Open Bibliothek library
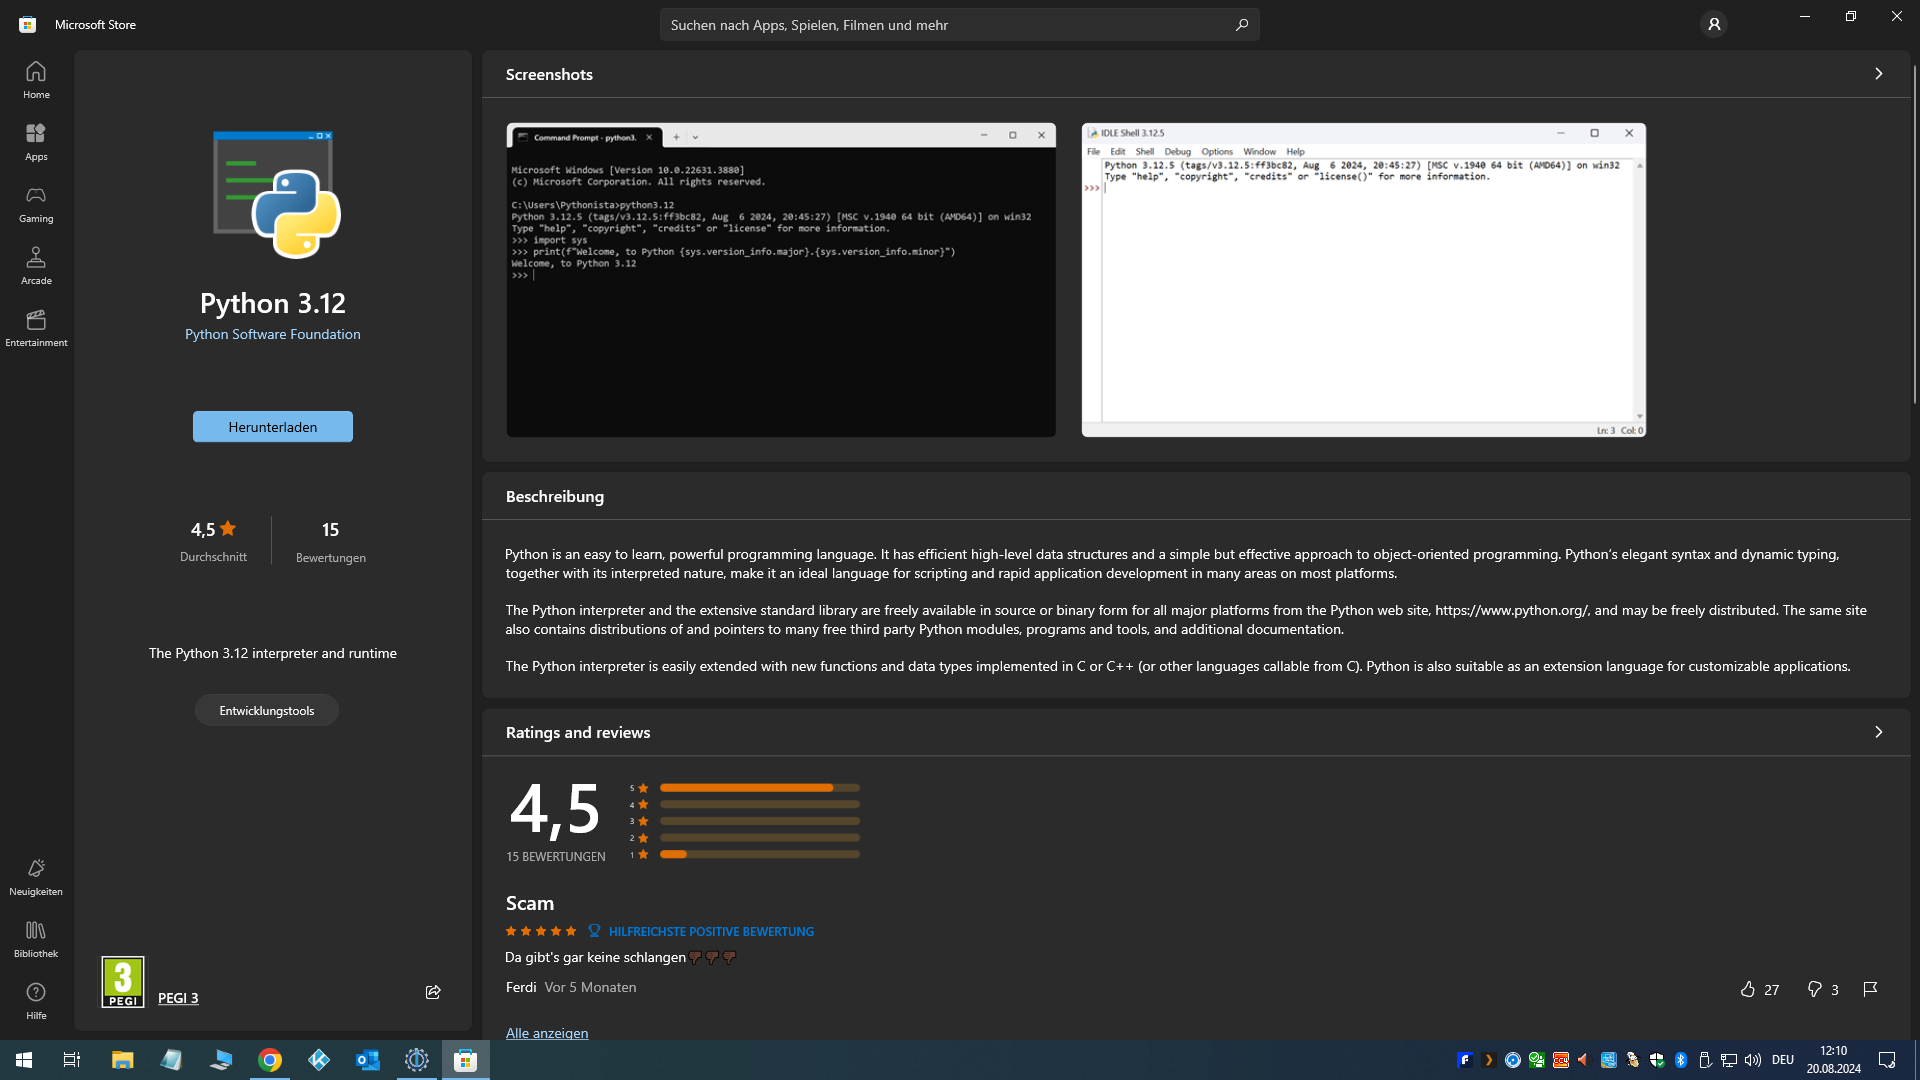1920x1080 pixels. [x=36, y=939]
